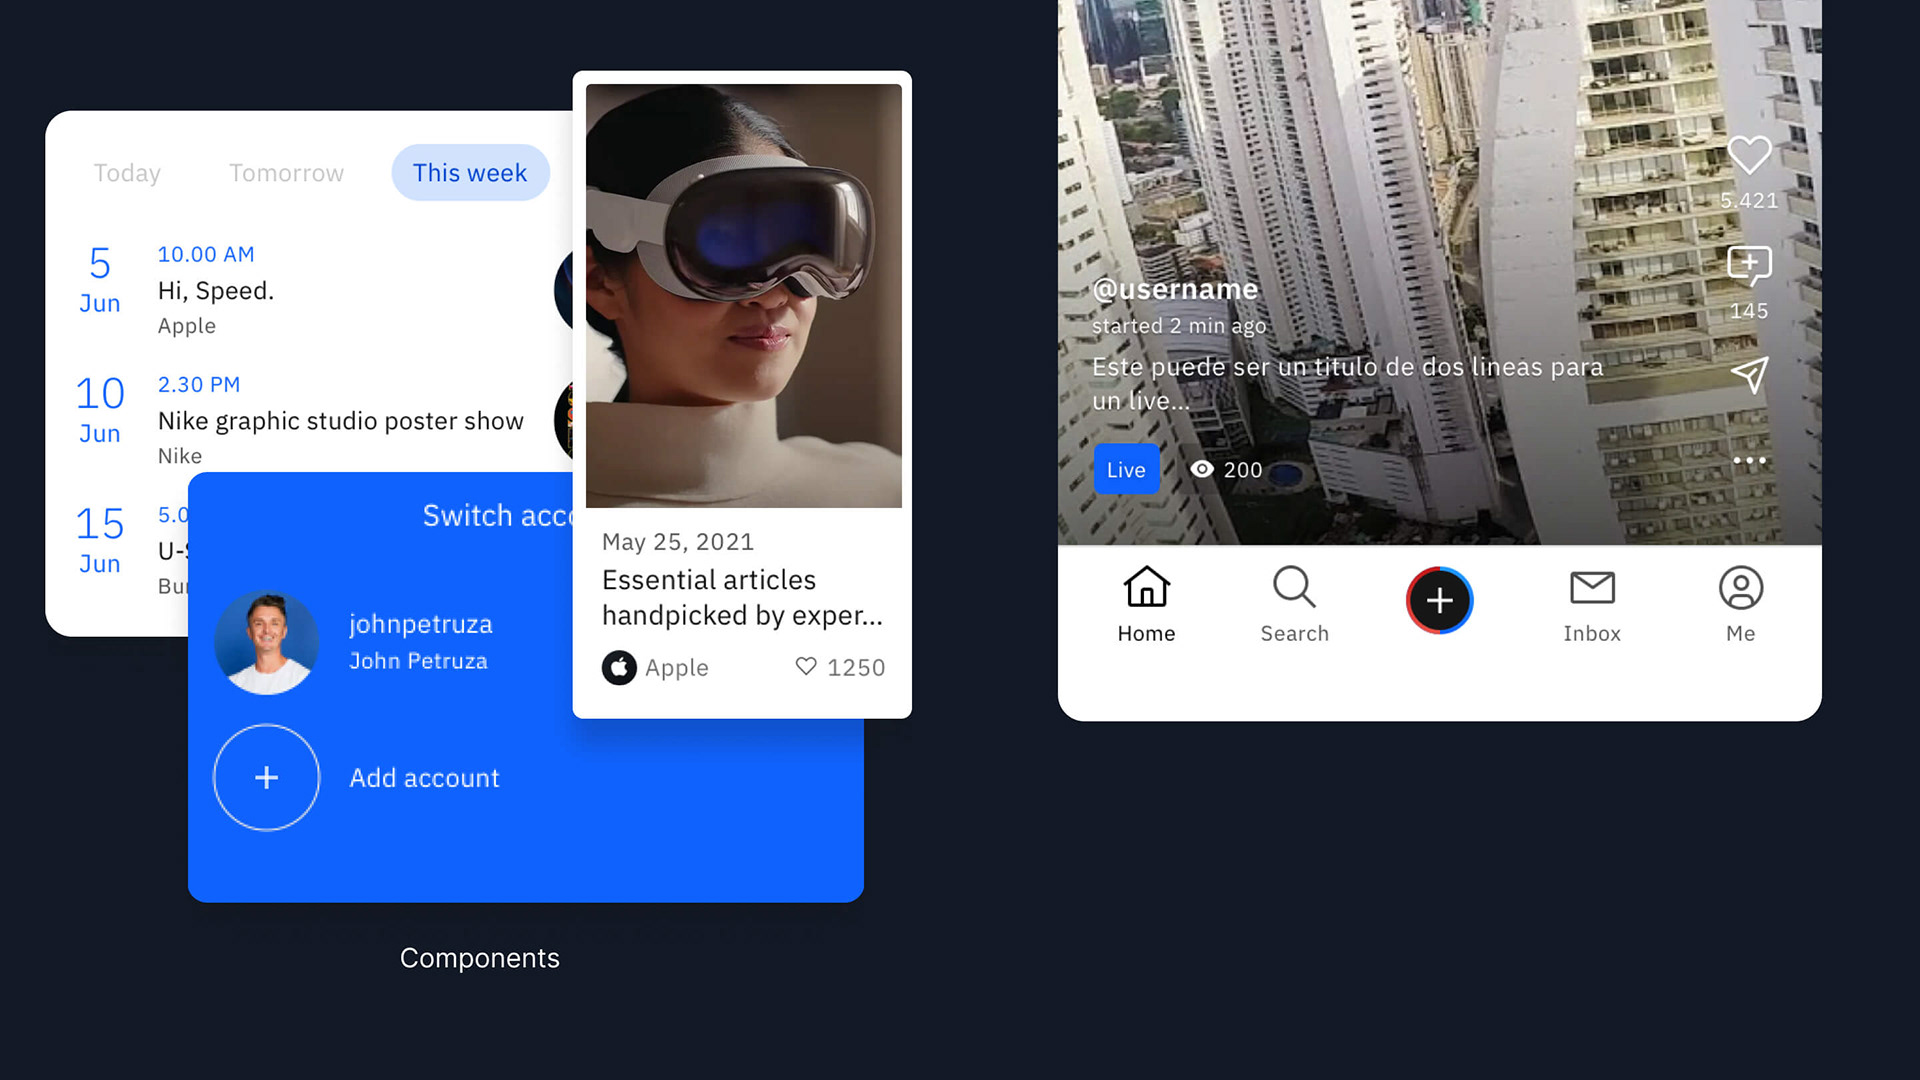Open the VR headset article thumbnail
This screenshot has height=1080, width=1920.
[743, 296]
